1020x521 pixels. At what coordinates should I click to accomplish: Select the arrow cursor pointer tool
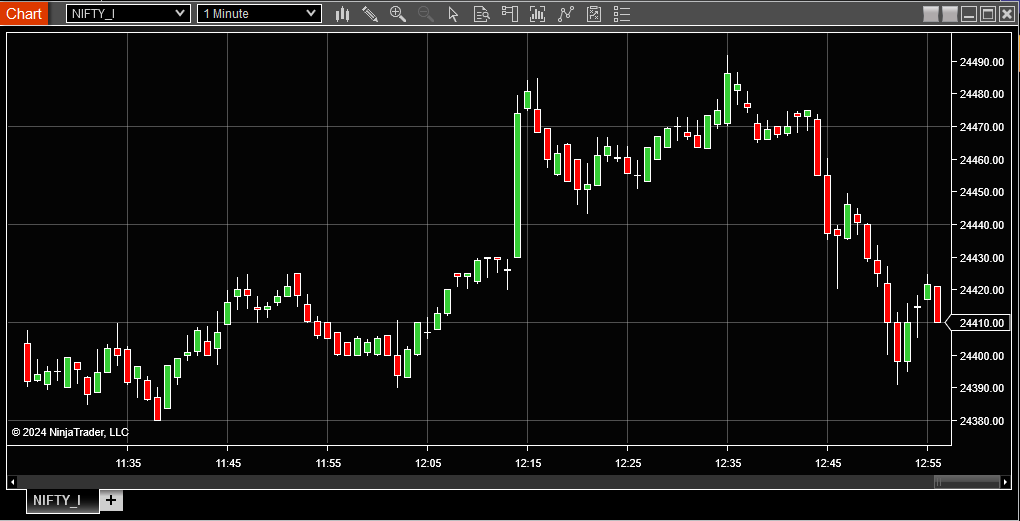[454, 14]
